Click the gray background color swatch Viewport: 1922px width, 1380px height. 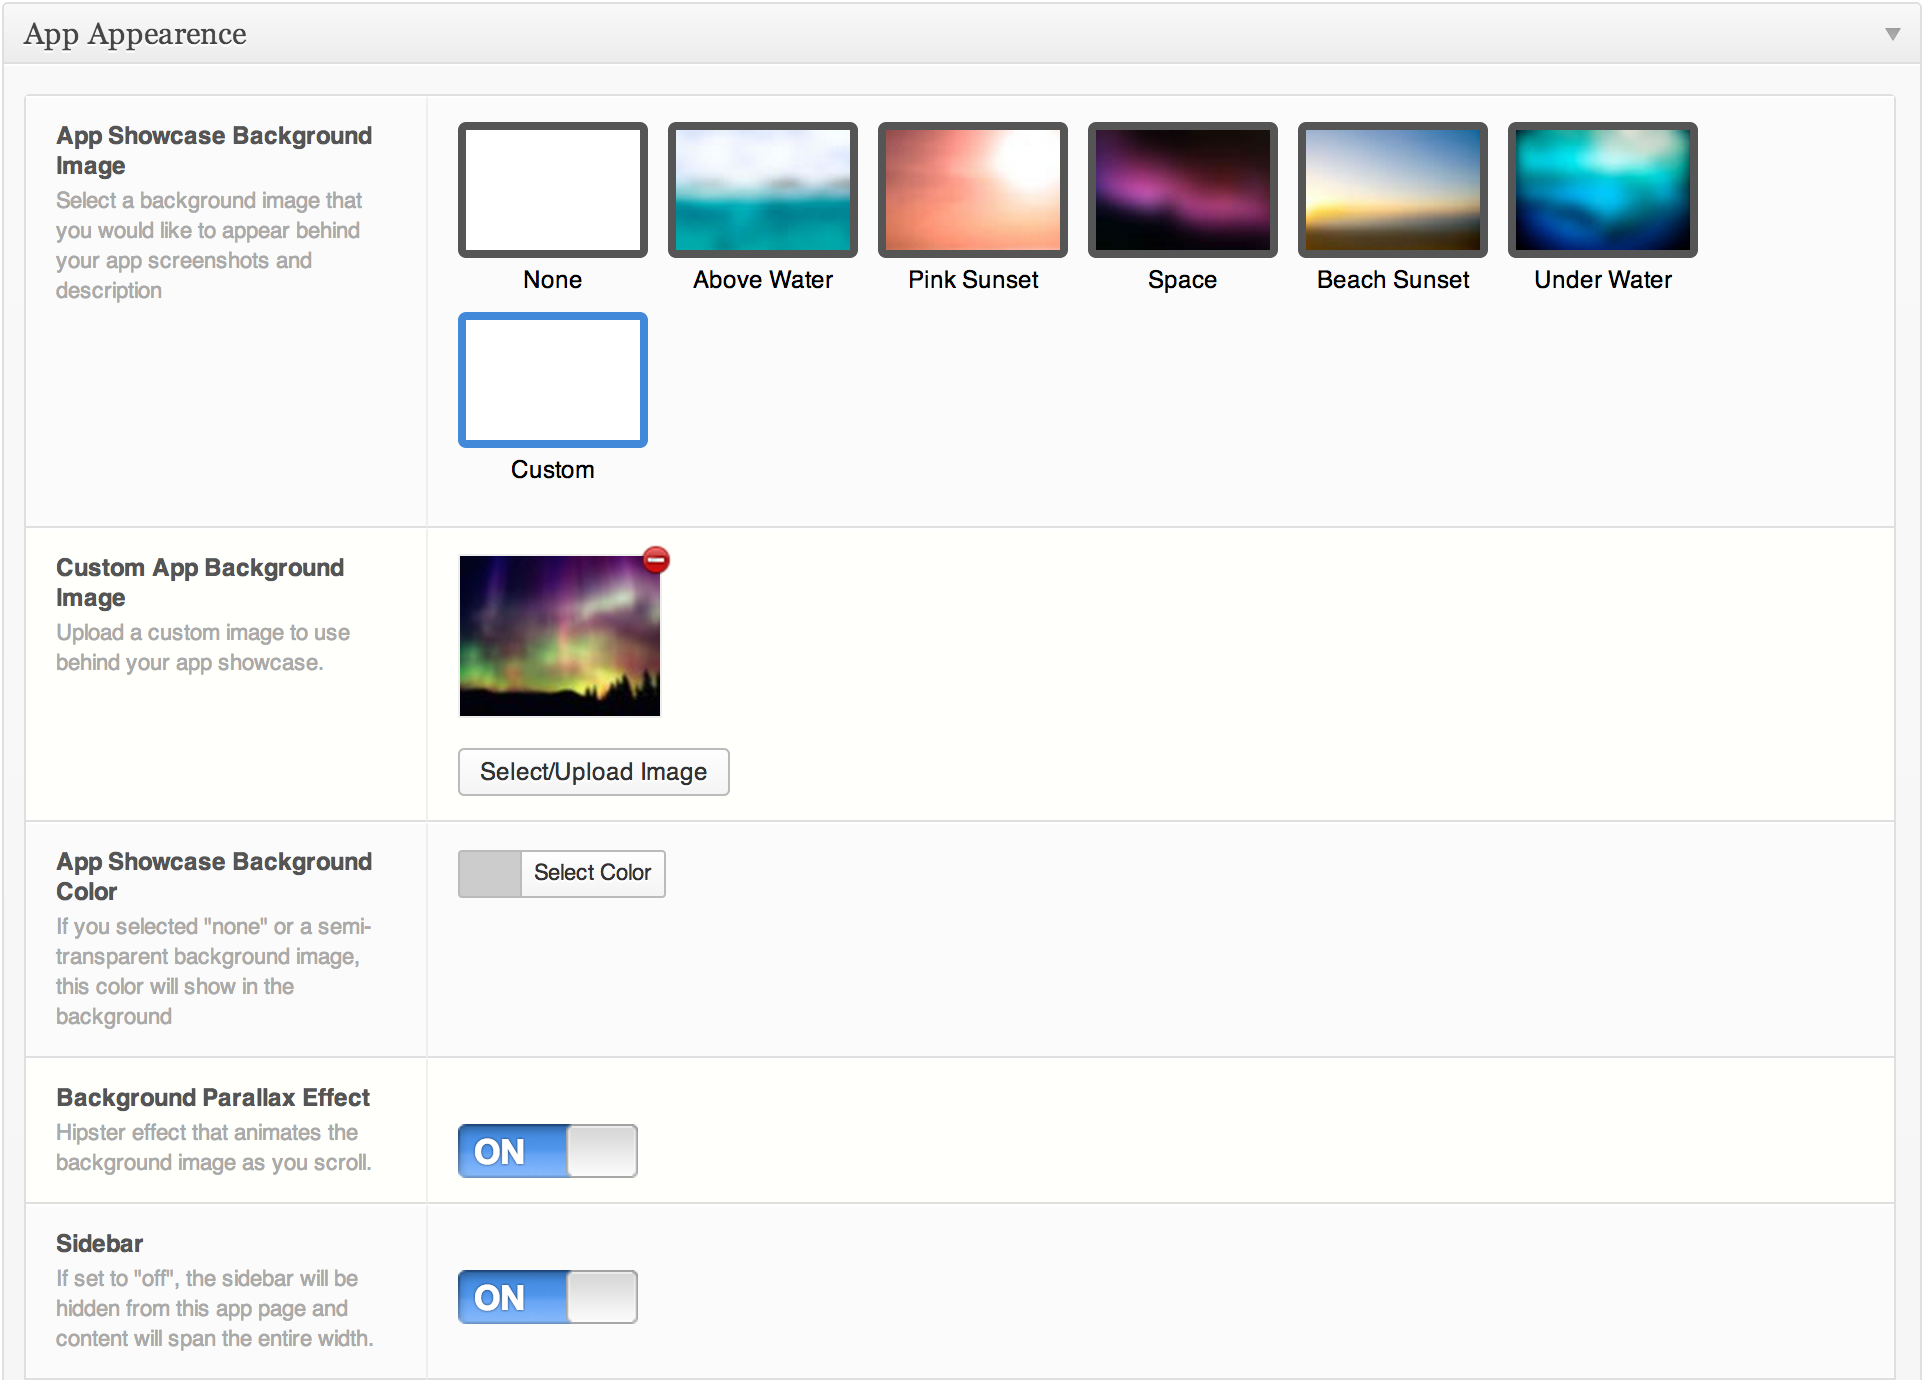tap(490, 874)
